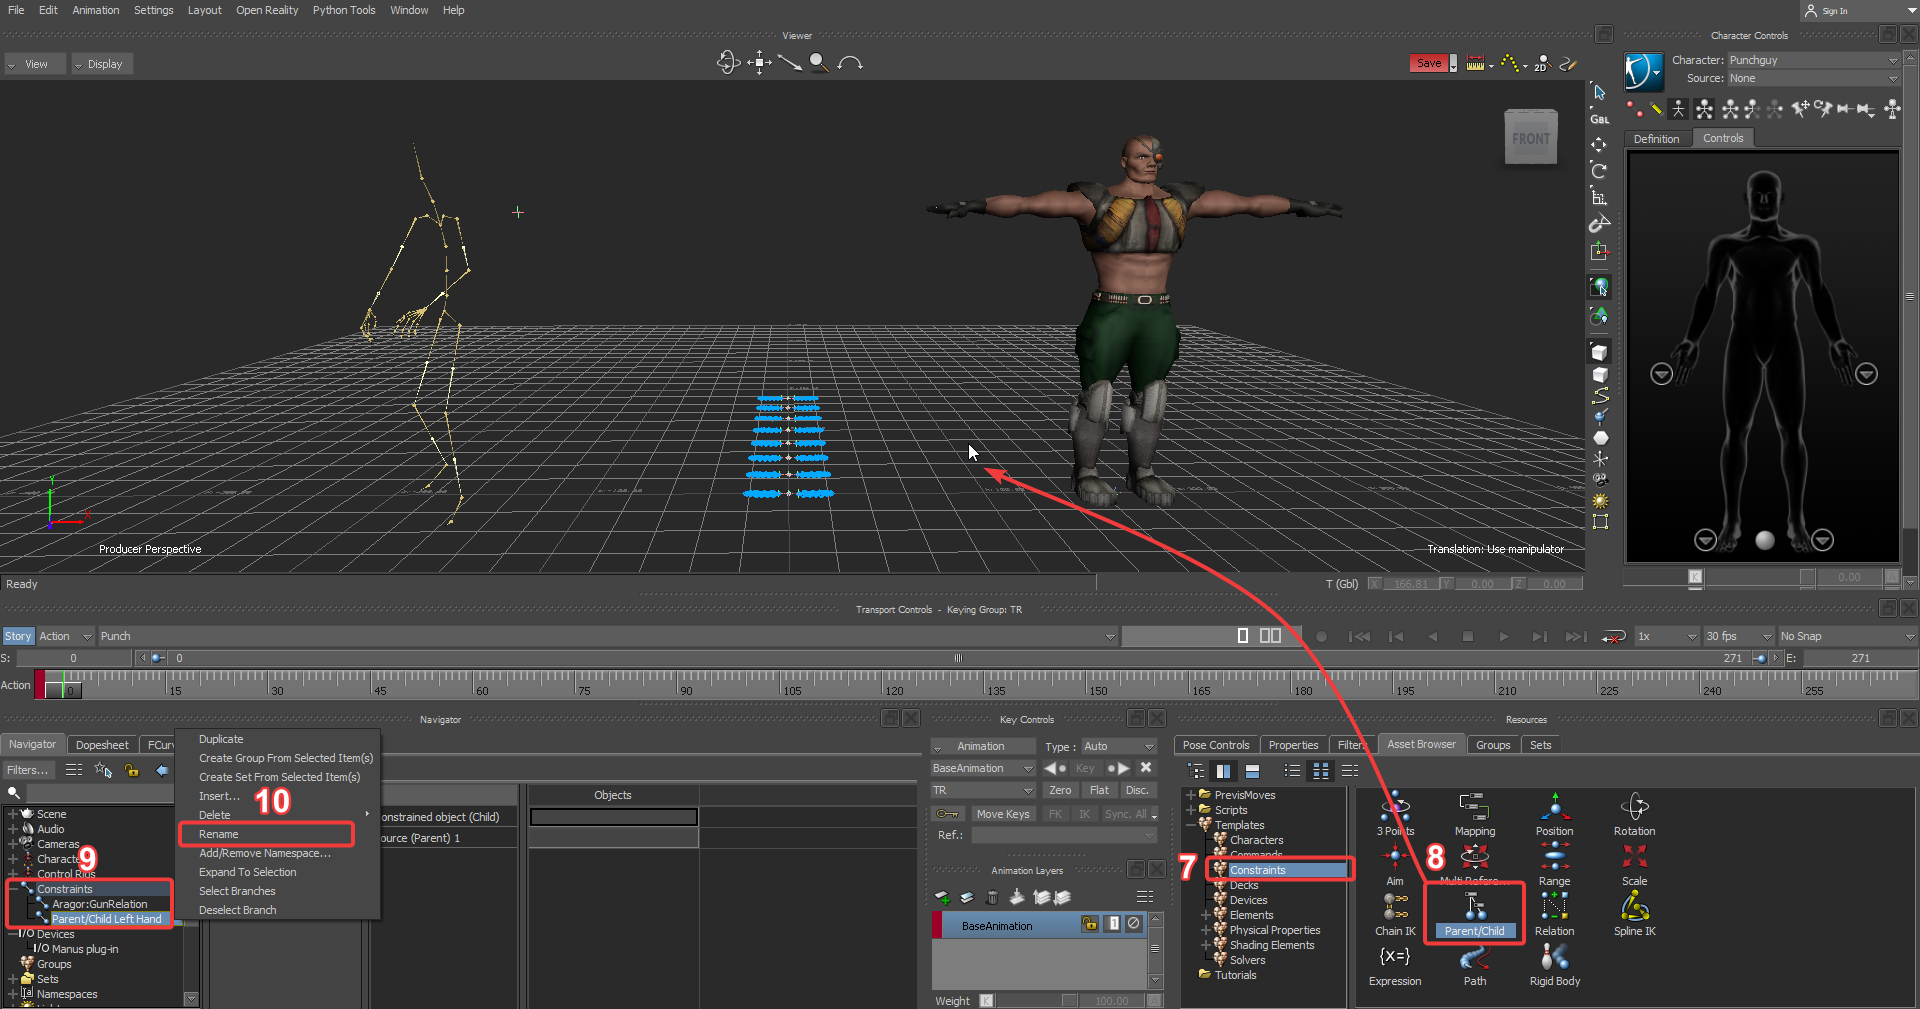Image resolution: width=1920 pixels, height=1009 pixels.
Task: Click the delete layer trash icon
Action: click(992, 897)
